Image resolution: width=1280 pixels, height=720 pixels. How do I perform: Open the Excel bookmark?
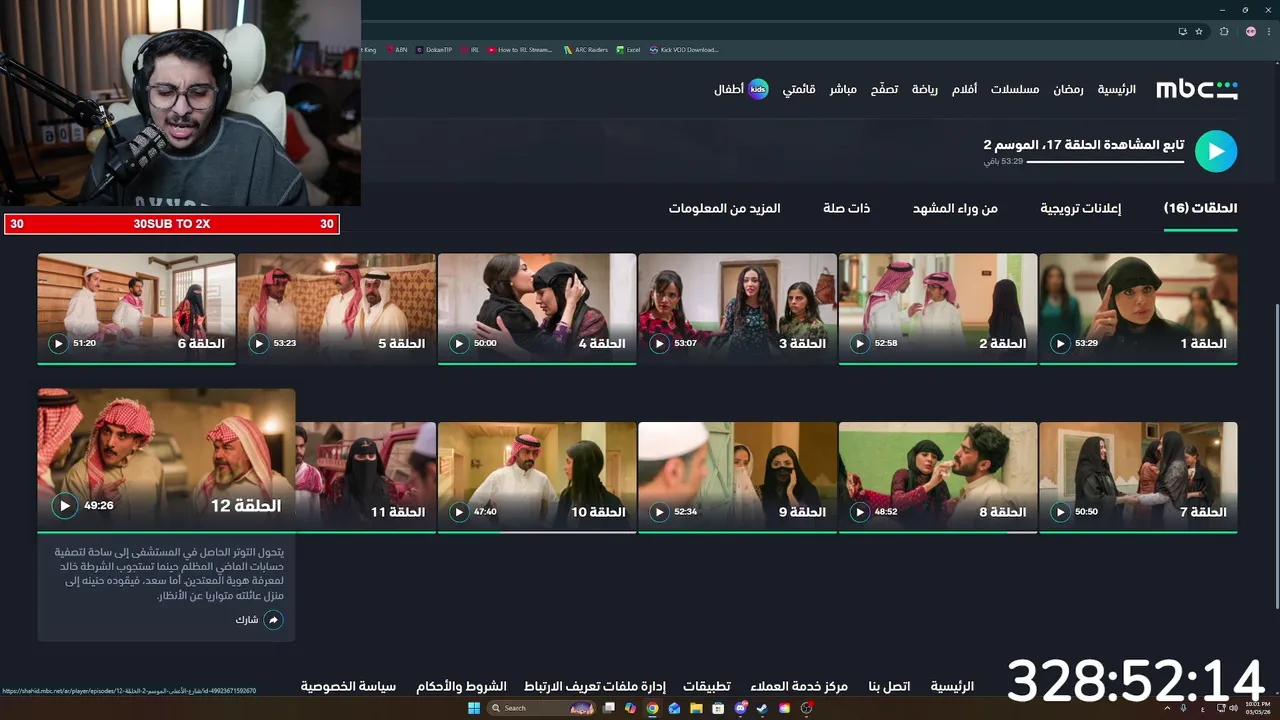(628, 49)
